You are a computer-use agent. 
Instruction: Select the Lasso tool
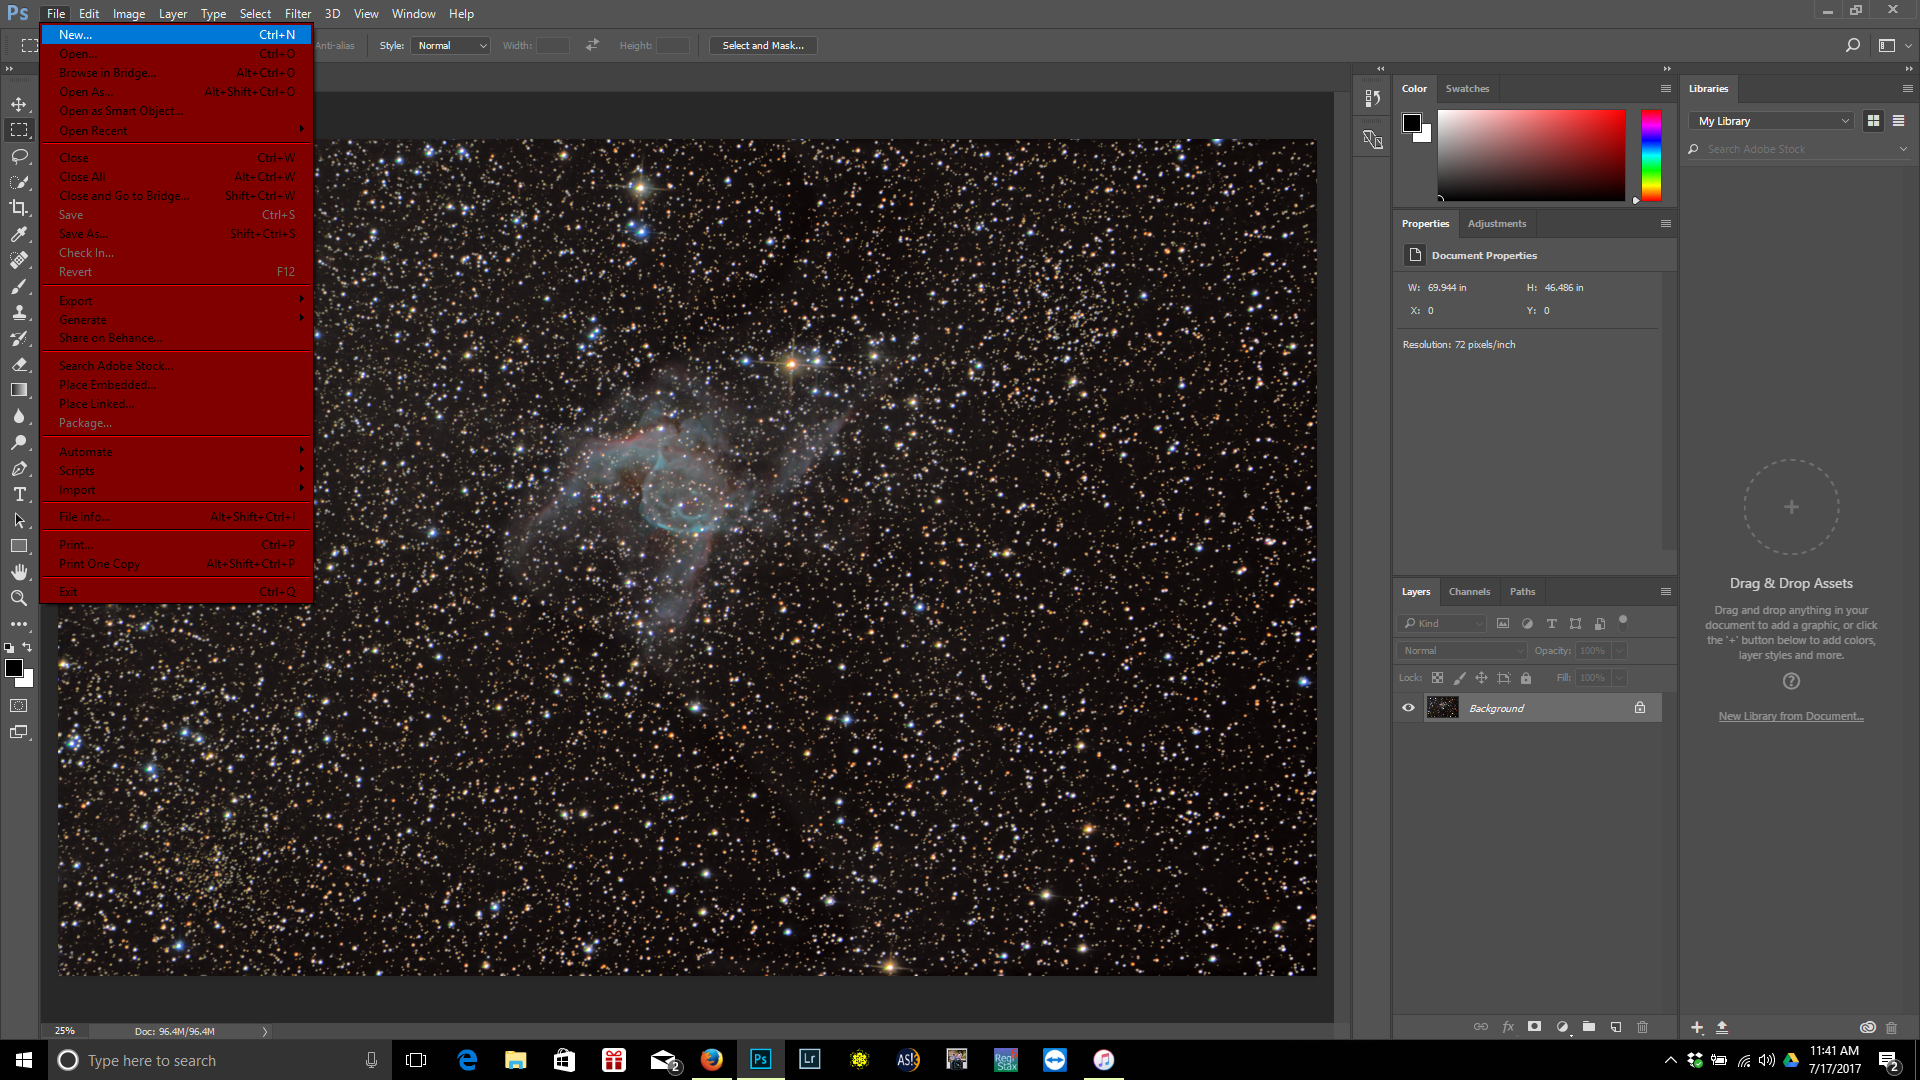pyautogui.click(x=19, y=156)
